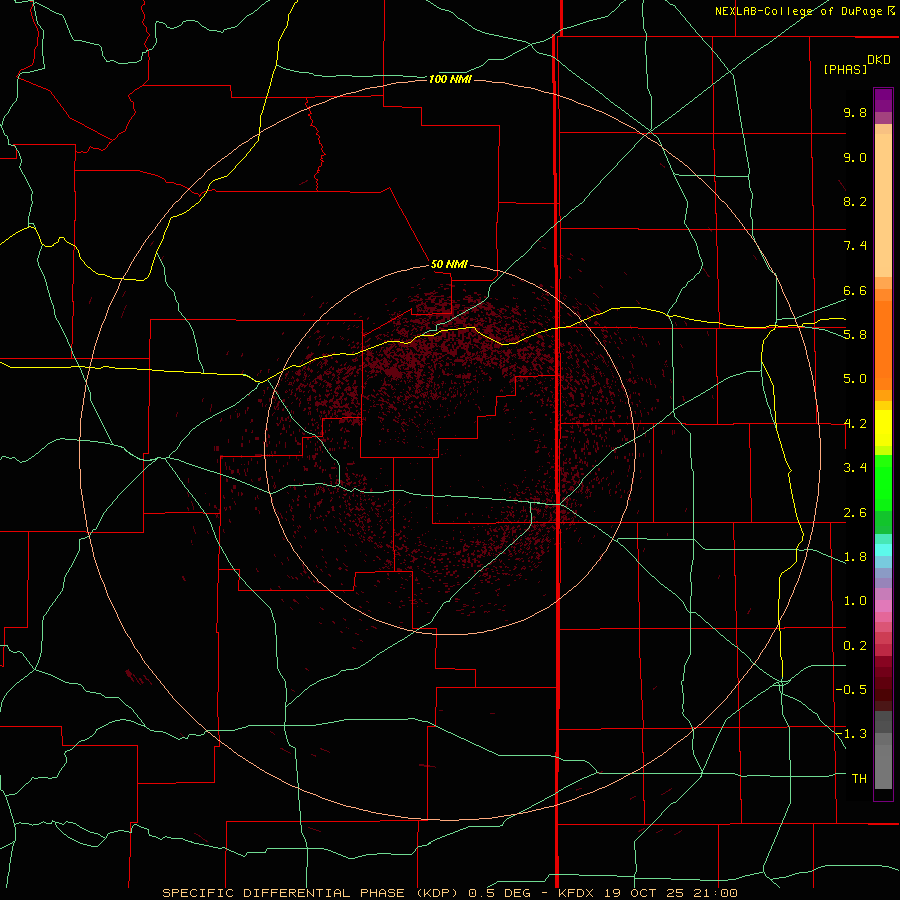Click the 0.2 scale label
Image resolution: width=900 pixels, height=900 pixels.
click(x=855, y=645)
